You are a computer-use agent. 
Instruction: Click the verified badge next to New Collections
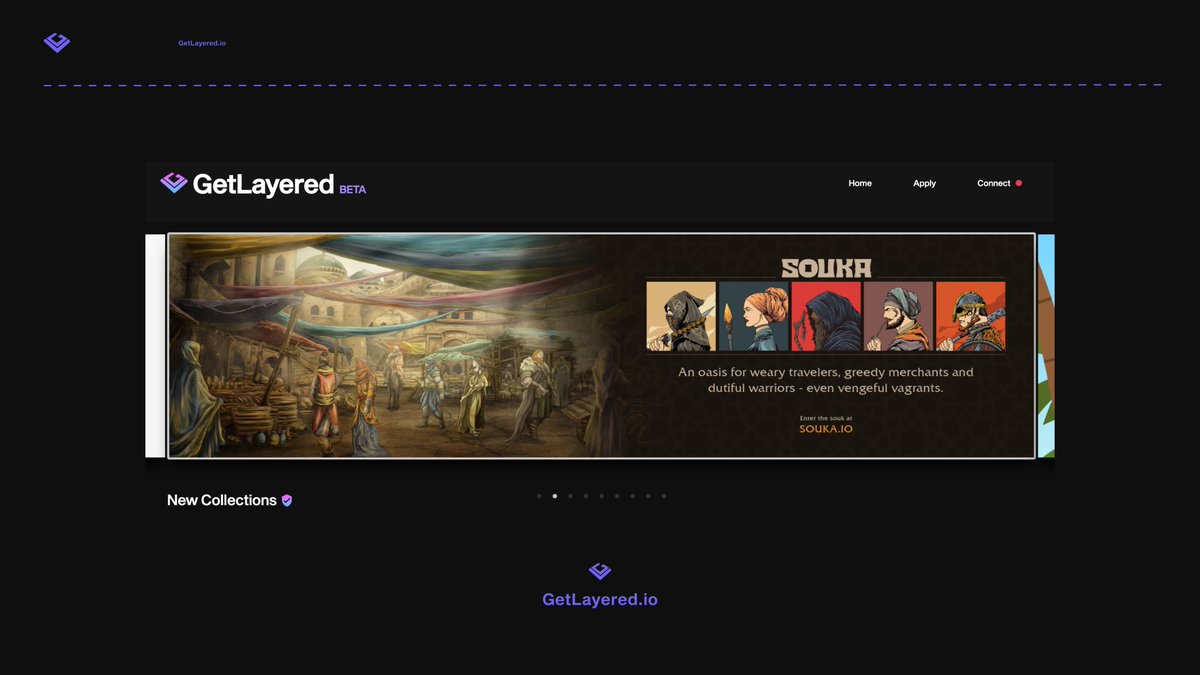click(x=287, y=500)
